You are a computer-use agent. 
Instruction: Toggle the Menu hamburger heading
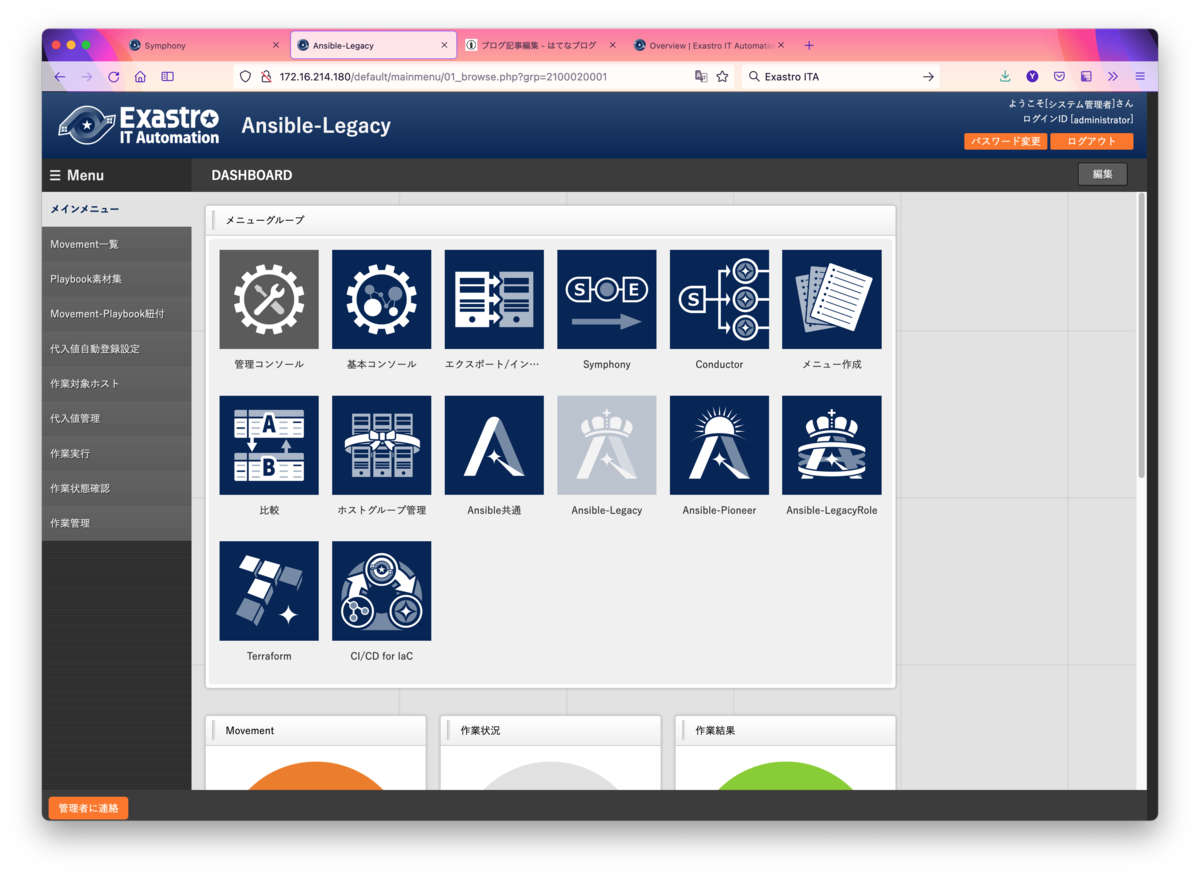77,175
